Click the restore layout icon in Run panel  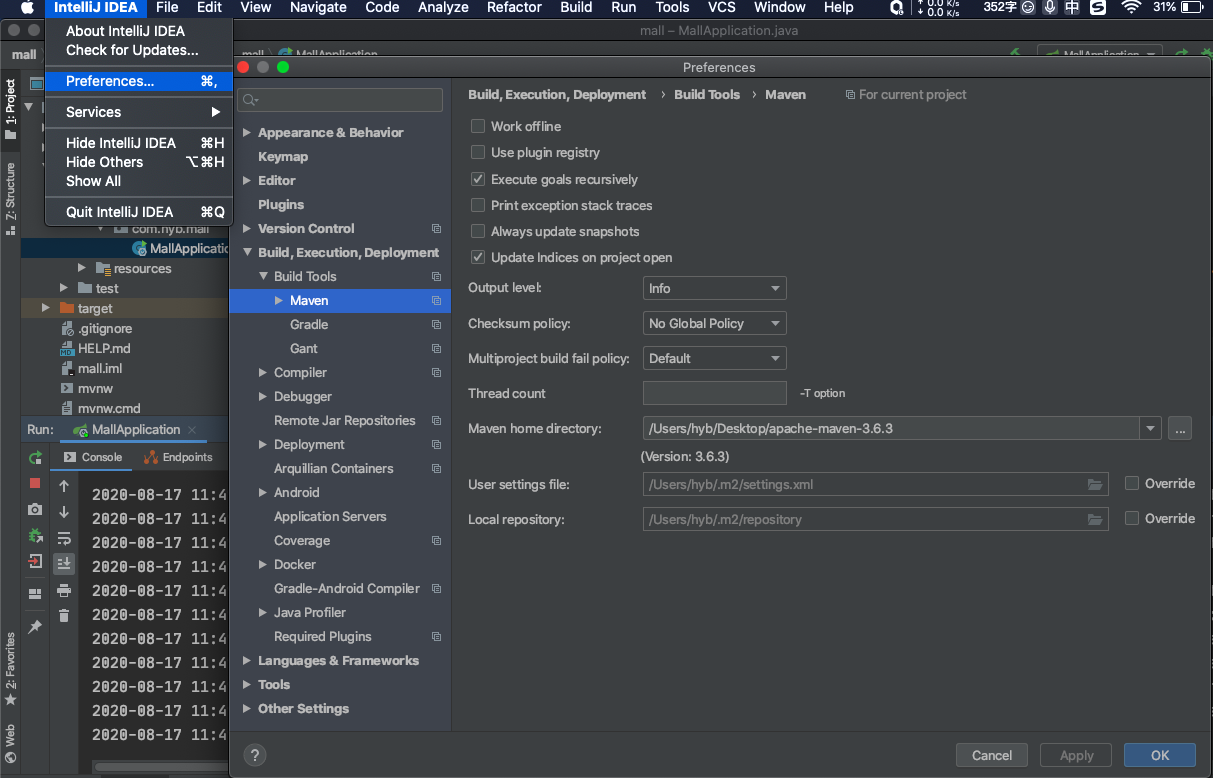click(x=35, y=593)
